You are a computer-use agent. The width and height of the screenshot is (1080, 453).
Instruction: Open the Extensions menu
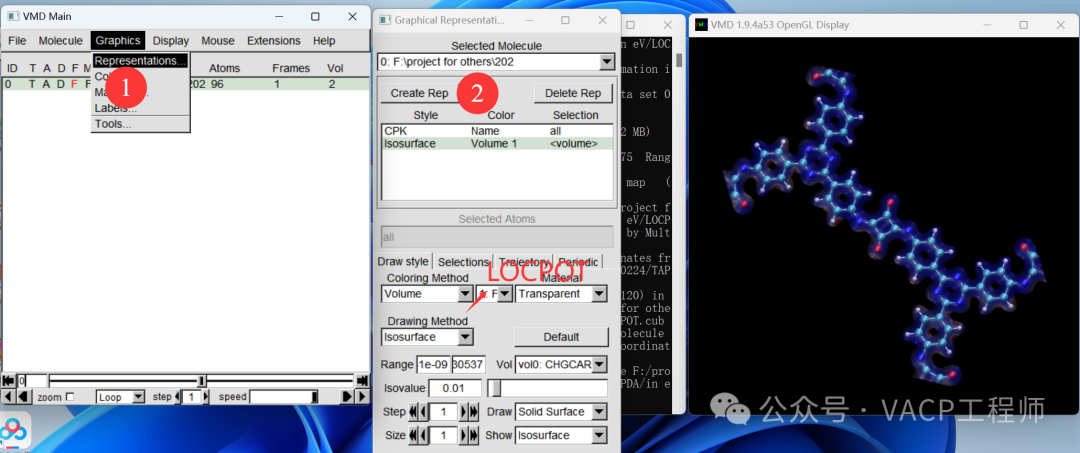273,41
